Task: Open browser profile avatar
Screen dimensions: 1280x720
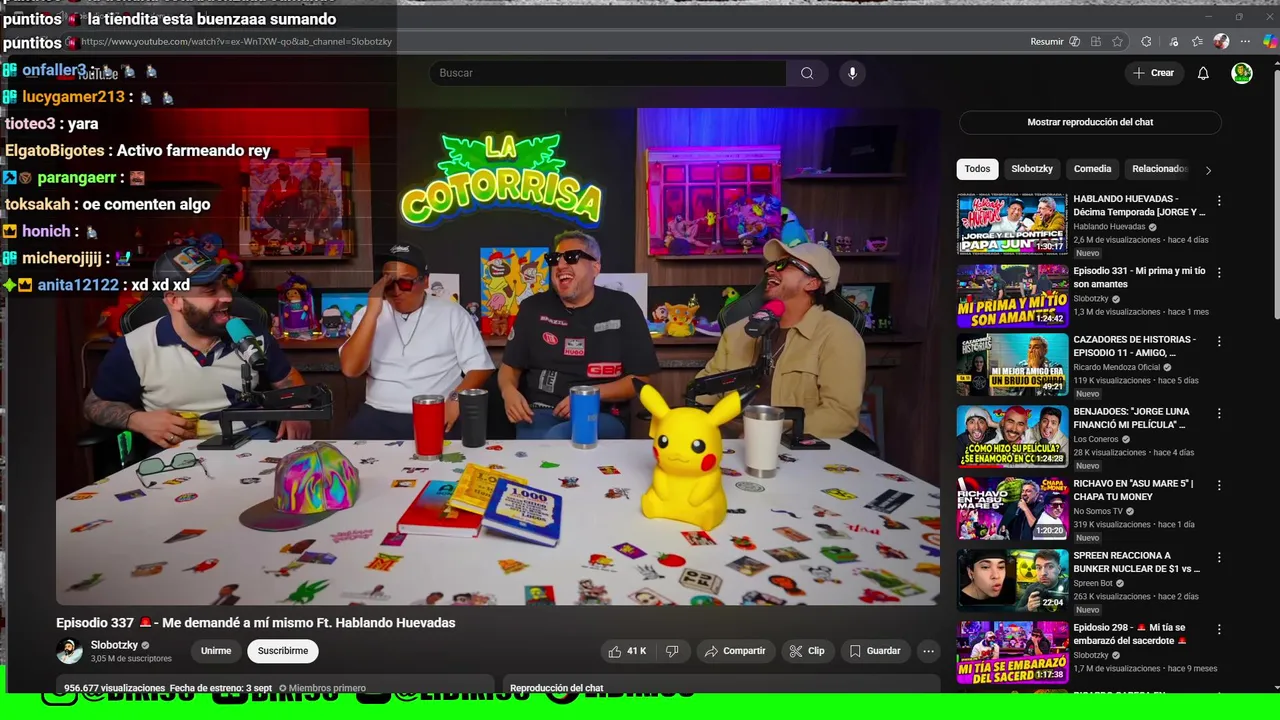Action: point(1221,42)
